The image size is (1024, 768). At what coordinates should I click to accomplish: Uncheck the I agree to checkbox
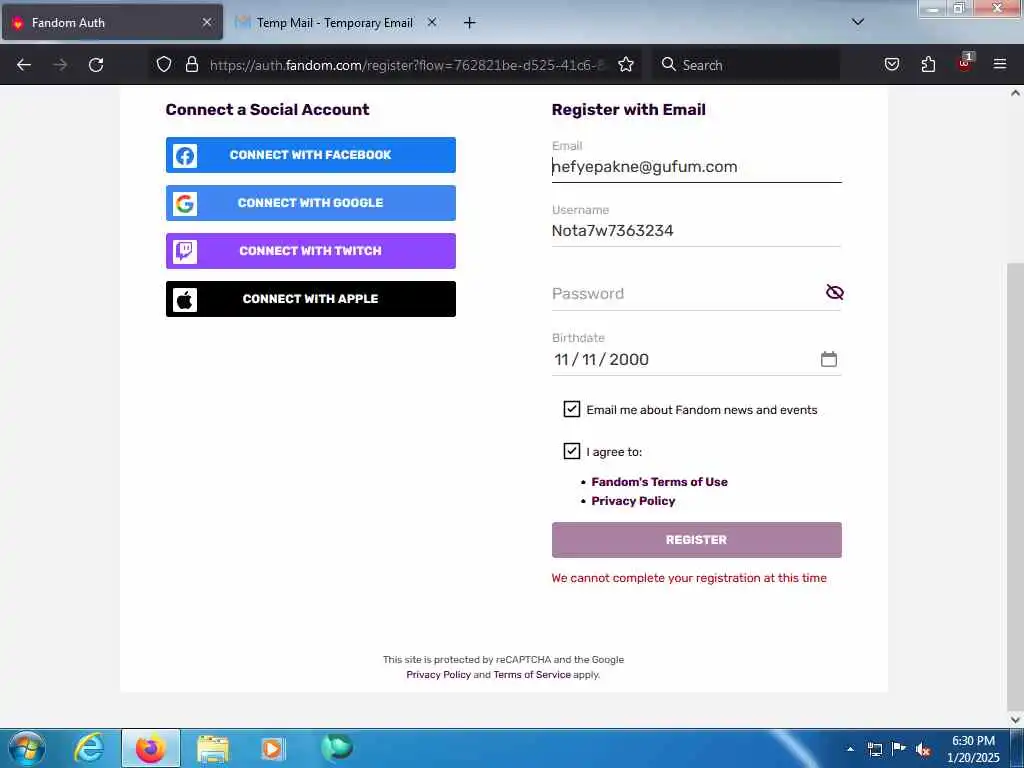tap(571, 451)
